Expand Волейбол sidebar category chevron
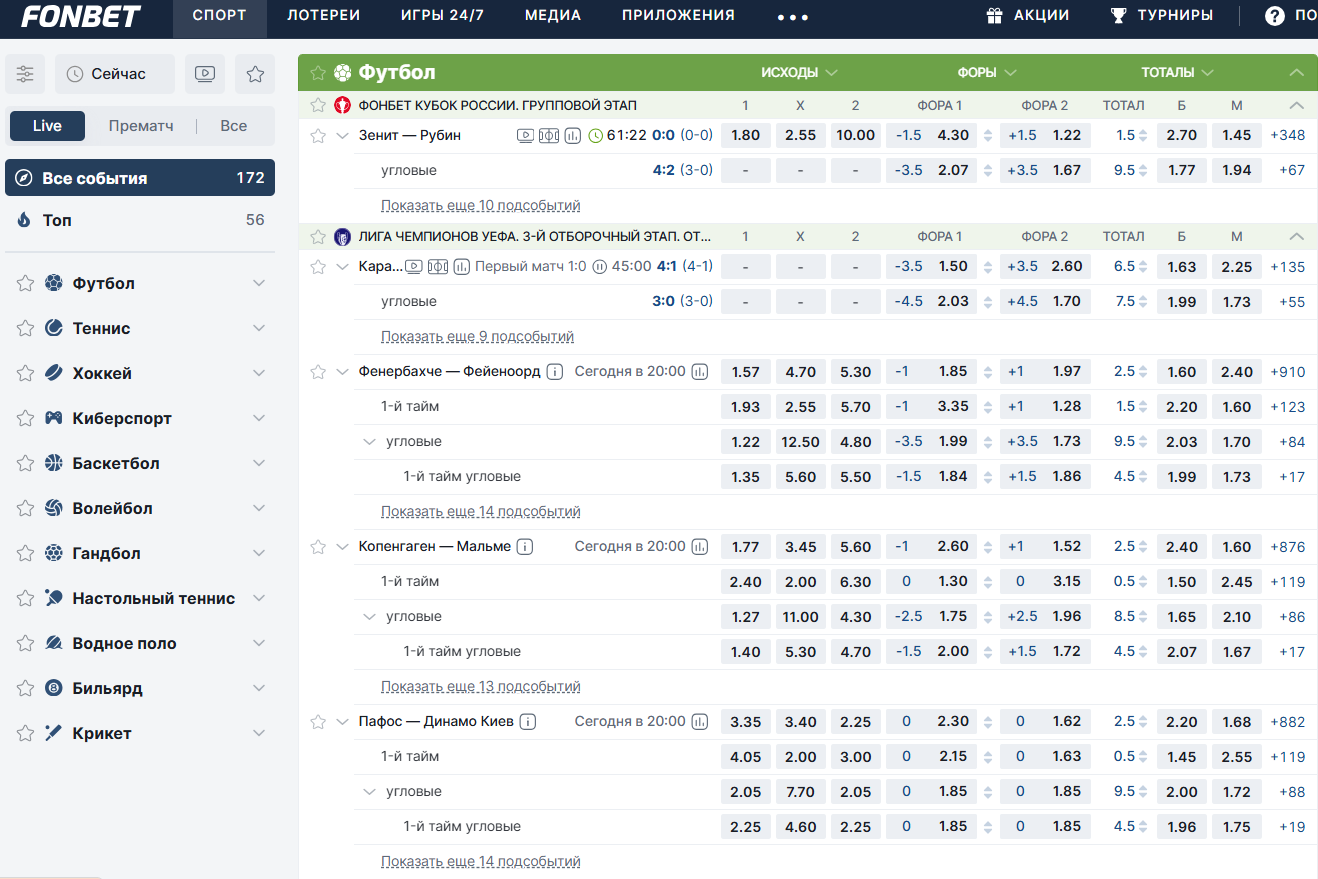 click(259, 509)
